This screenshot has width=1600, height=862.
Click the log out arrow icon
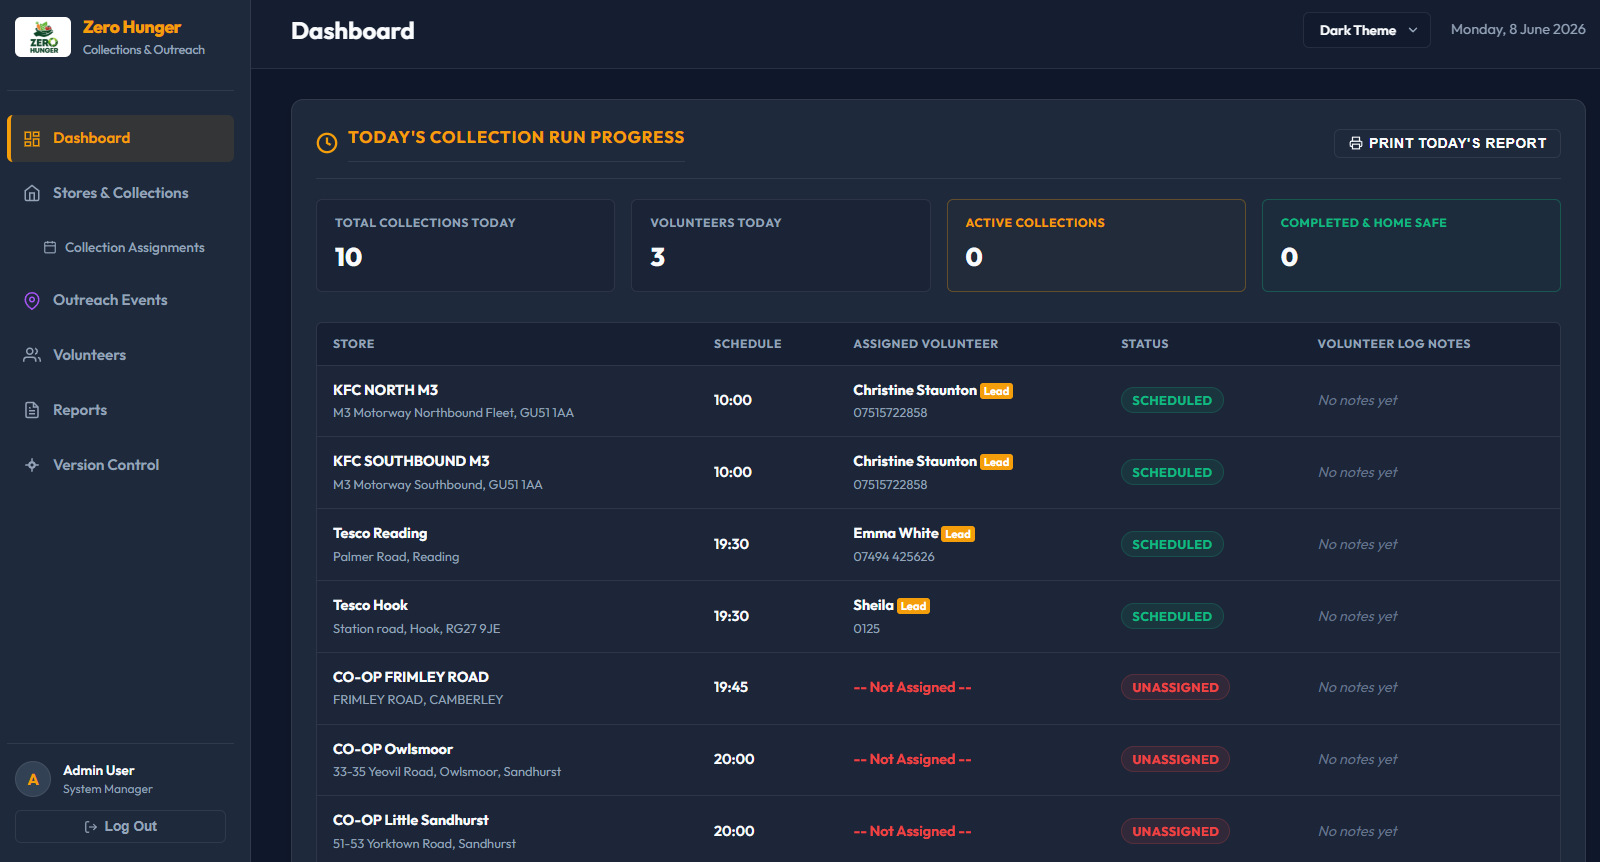coord(91,827)
